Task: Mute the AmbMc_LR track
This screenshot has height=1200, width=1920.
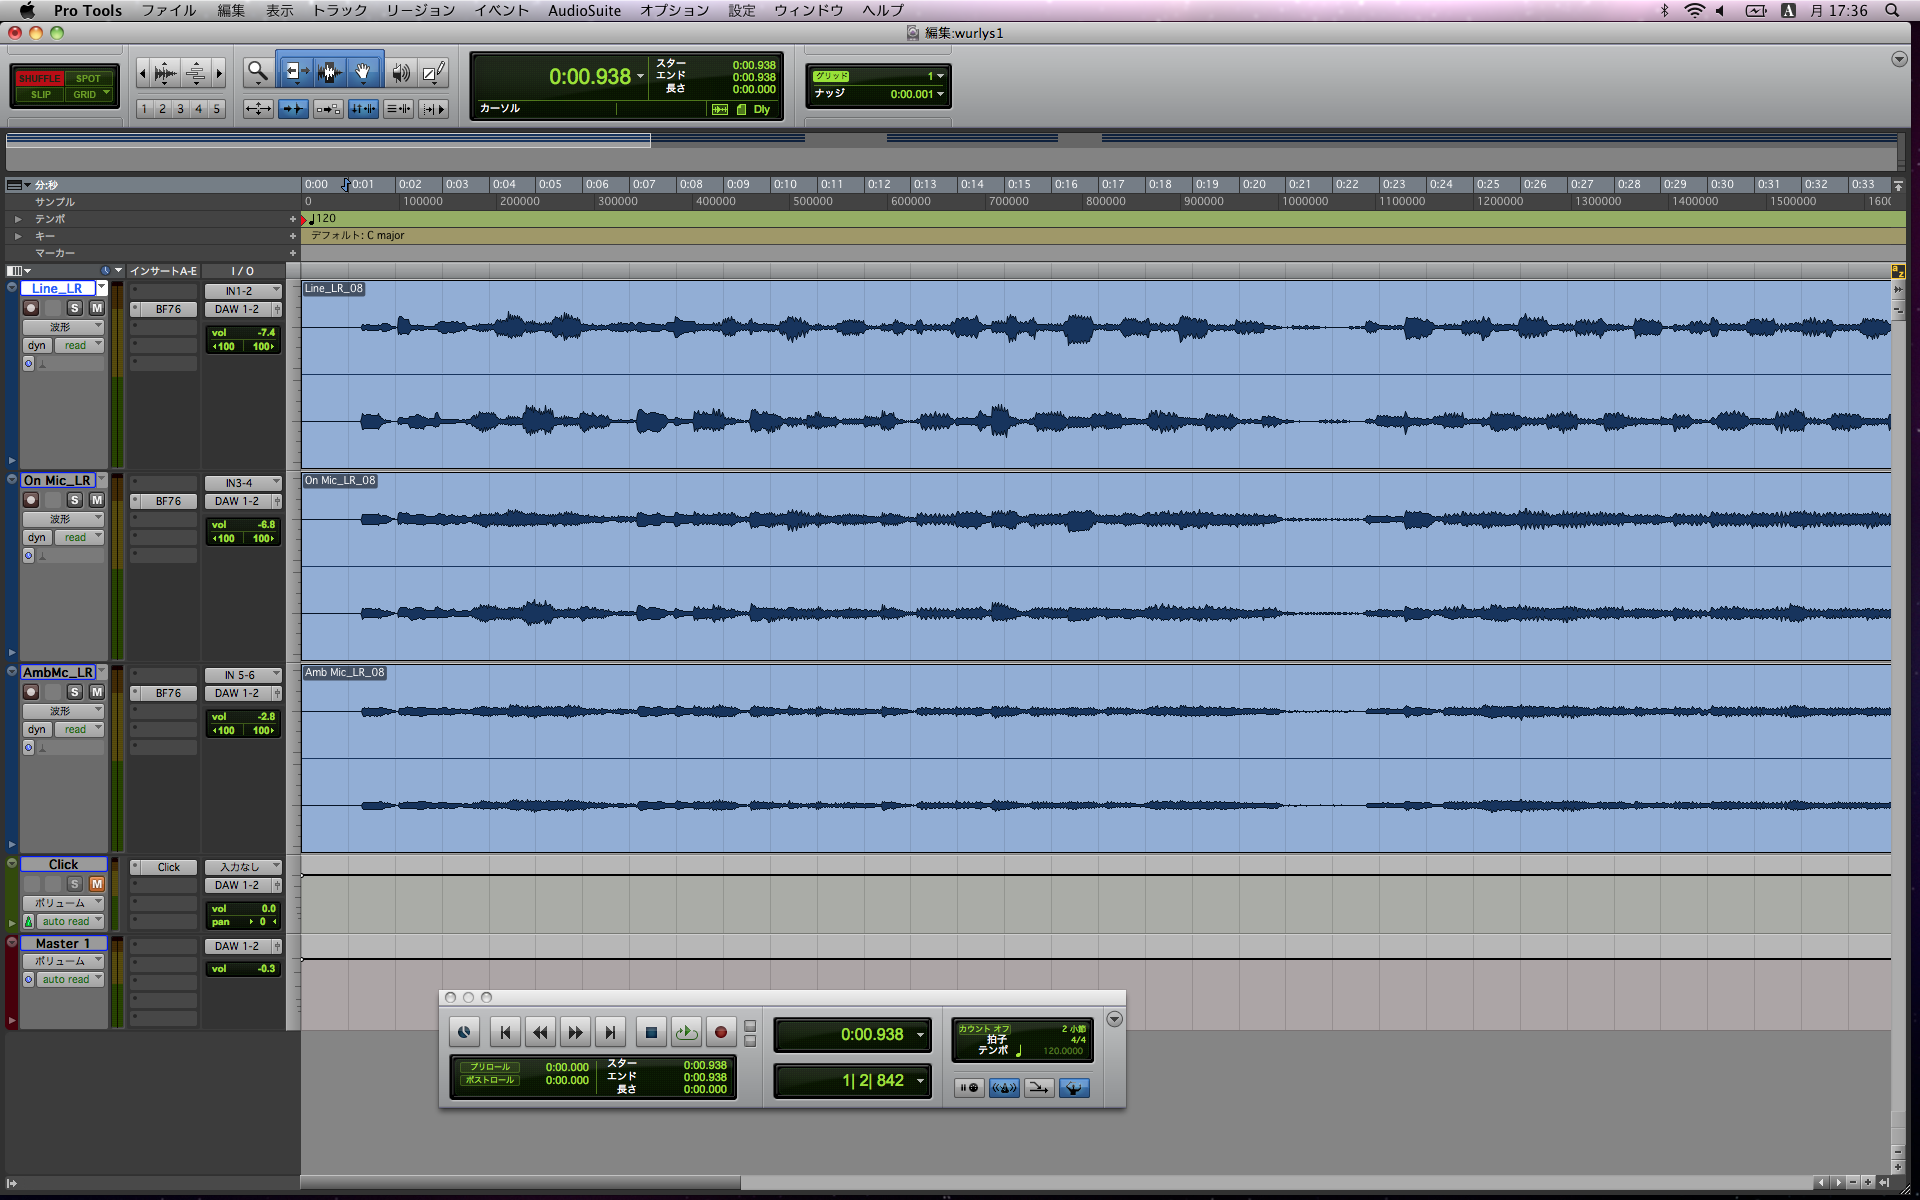Action: pyautogui.click(x=96, y=692)
